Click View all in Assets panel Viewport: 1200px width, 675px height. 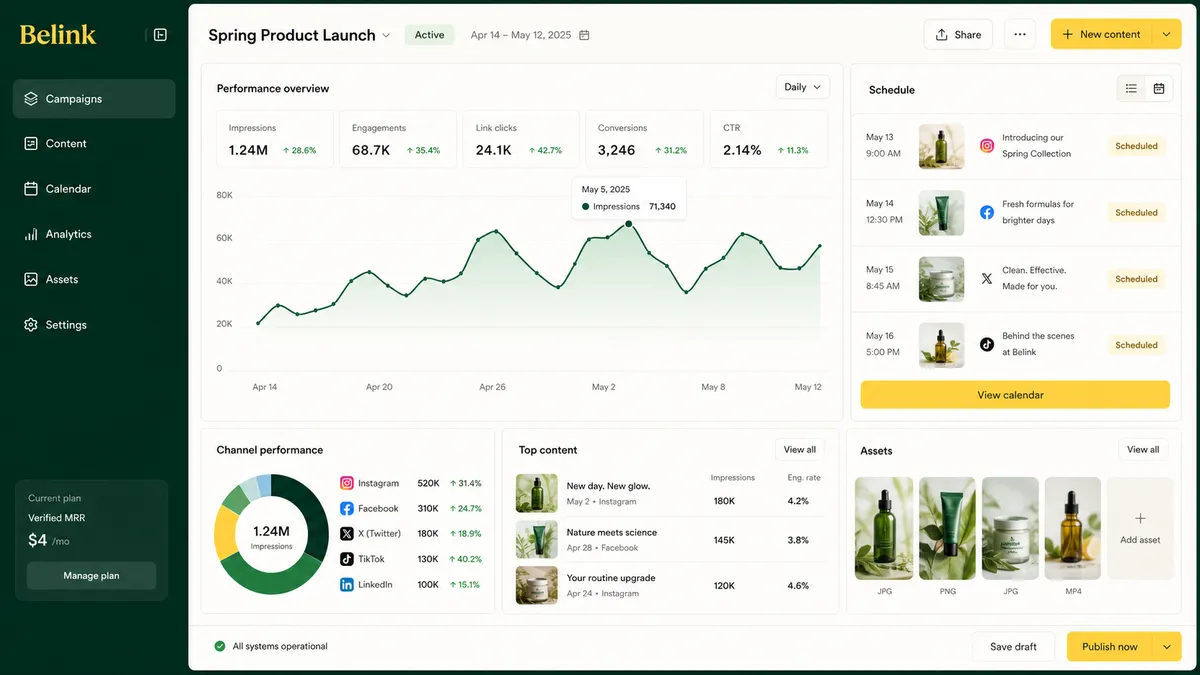[x=1143, y=450]
